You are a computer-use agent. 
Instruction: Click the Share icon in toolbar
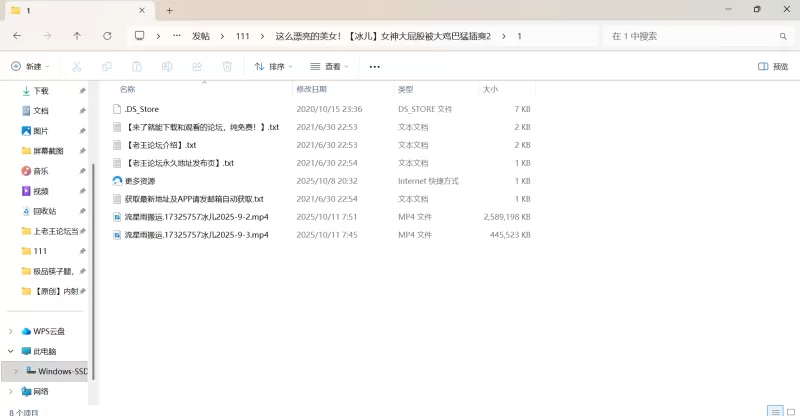(x=197, y=67)
